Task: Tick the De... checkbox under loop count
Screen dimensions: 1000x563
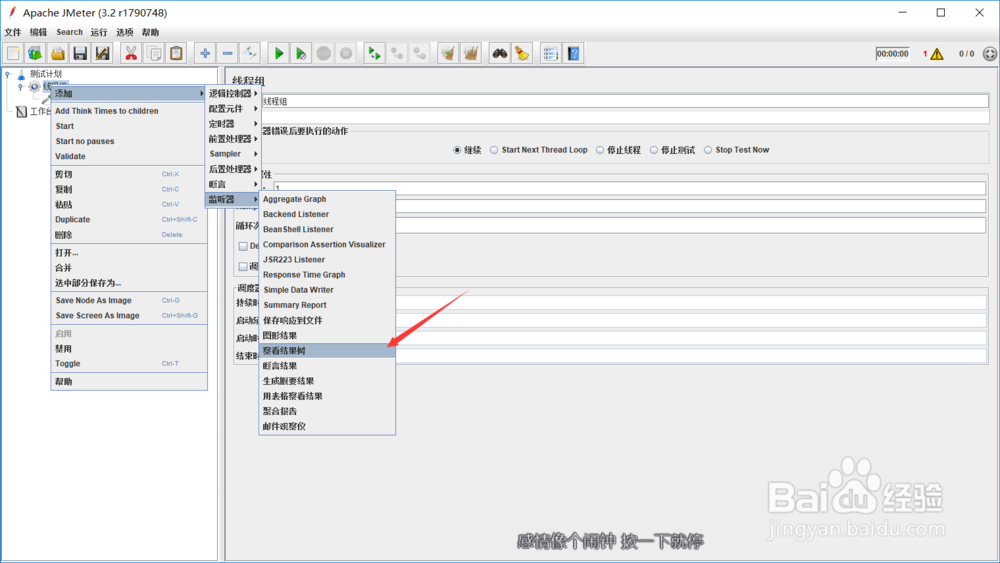Action: click(x=243, y=246)
